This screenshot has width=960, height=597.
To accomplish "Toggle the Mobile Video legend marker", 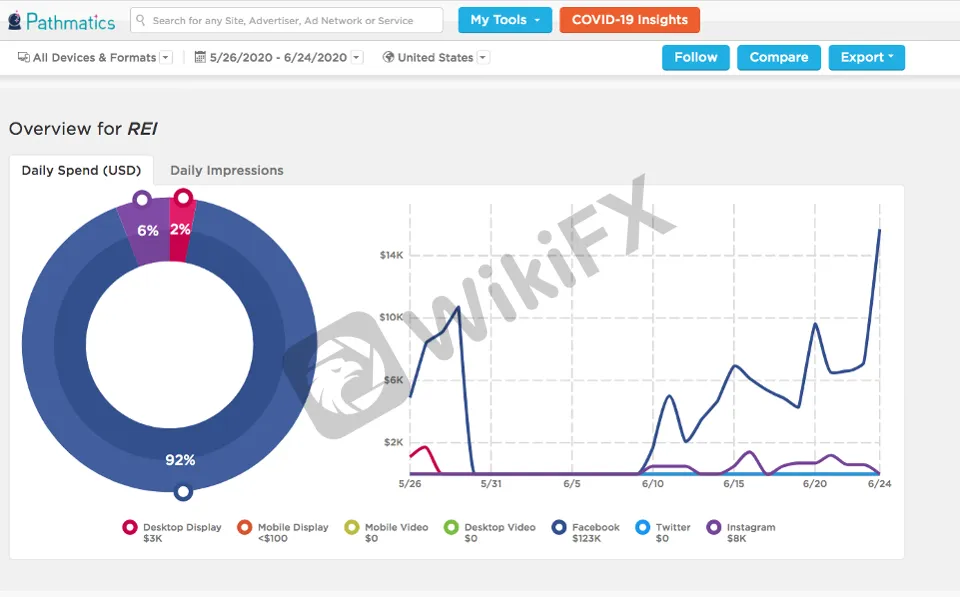I will pyautogui.click(x=351, y=527).
